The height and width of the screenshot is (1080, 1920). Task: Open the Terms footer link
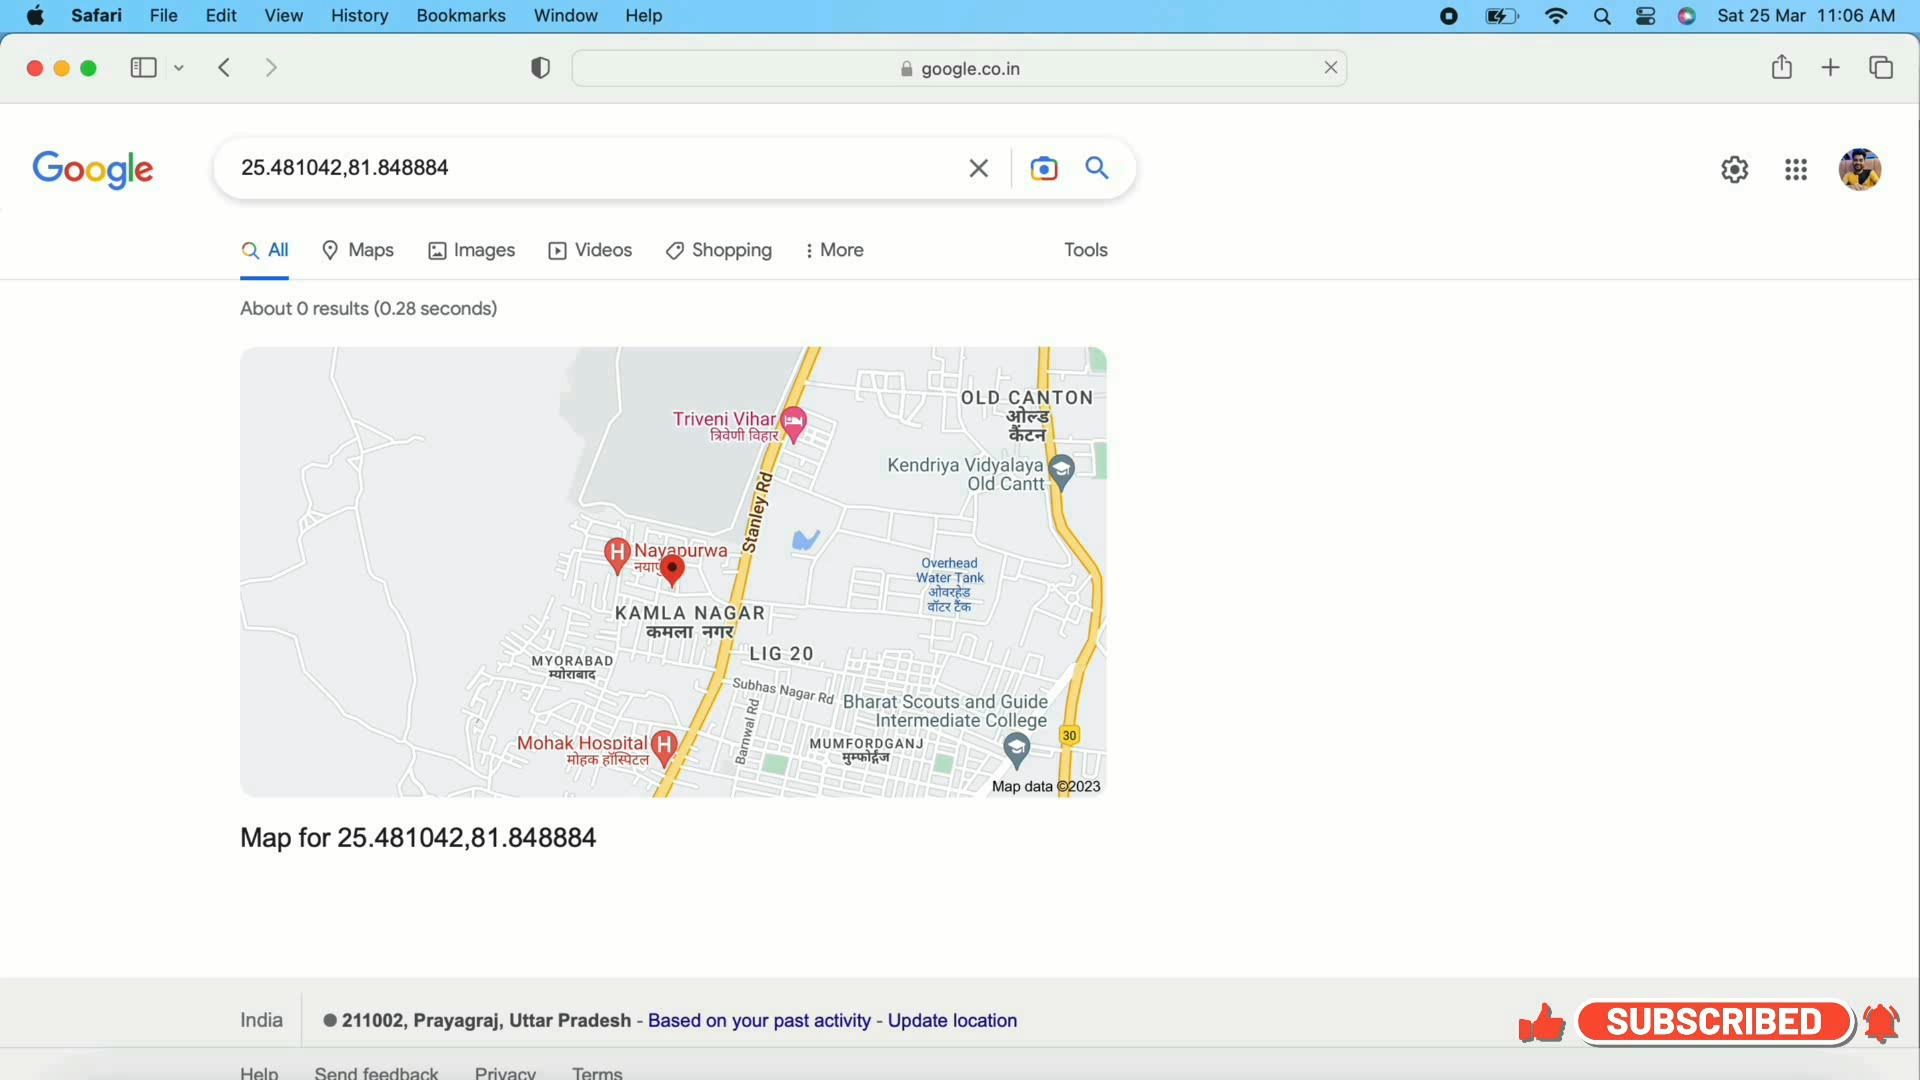click(x=597, y=1072)
